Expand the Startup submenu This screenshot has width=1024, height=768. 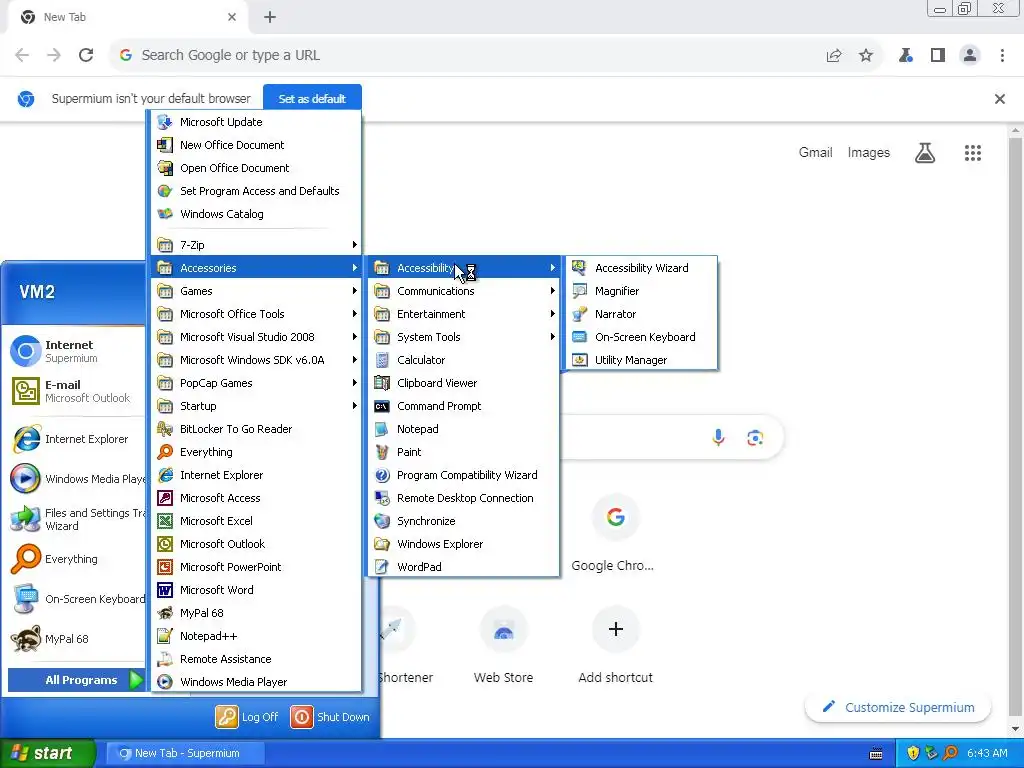point(256,406)
